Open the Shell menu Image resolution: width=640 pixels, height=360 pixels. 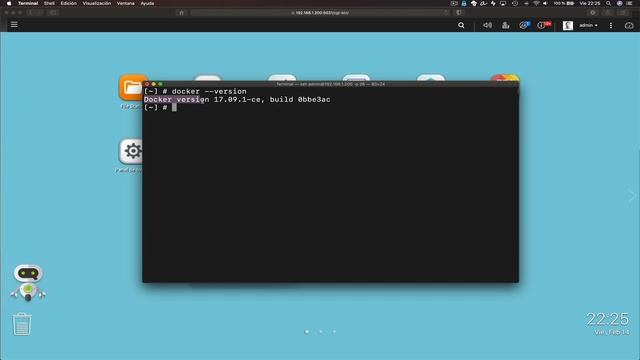pos(49,3)
